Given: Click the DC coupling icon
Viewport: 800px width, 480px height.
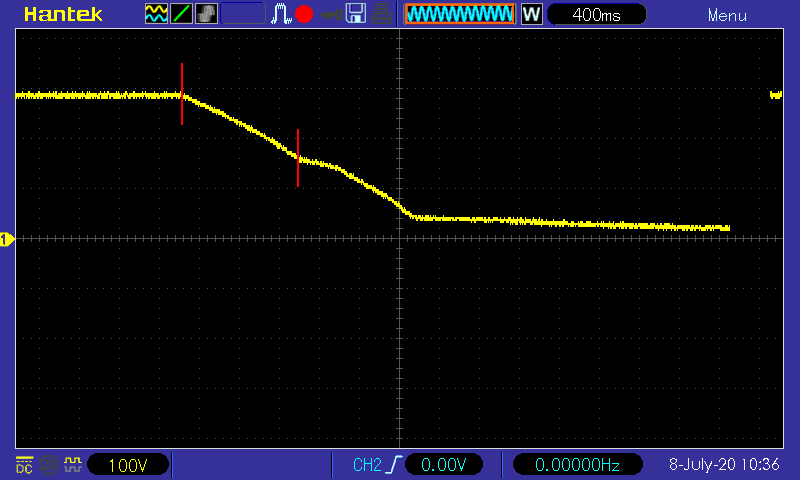Looking at the screenshot, I should (24, 465).
